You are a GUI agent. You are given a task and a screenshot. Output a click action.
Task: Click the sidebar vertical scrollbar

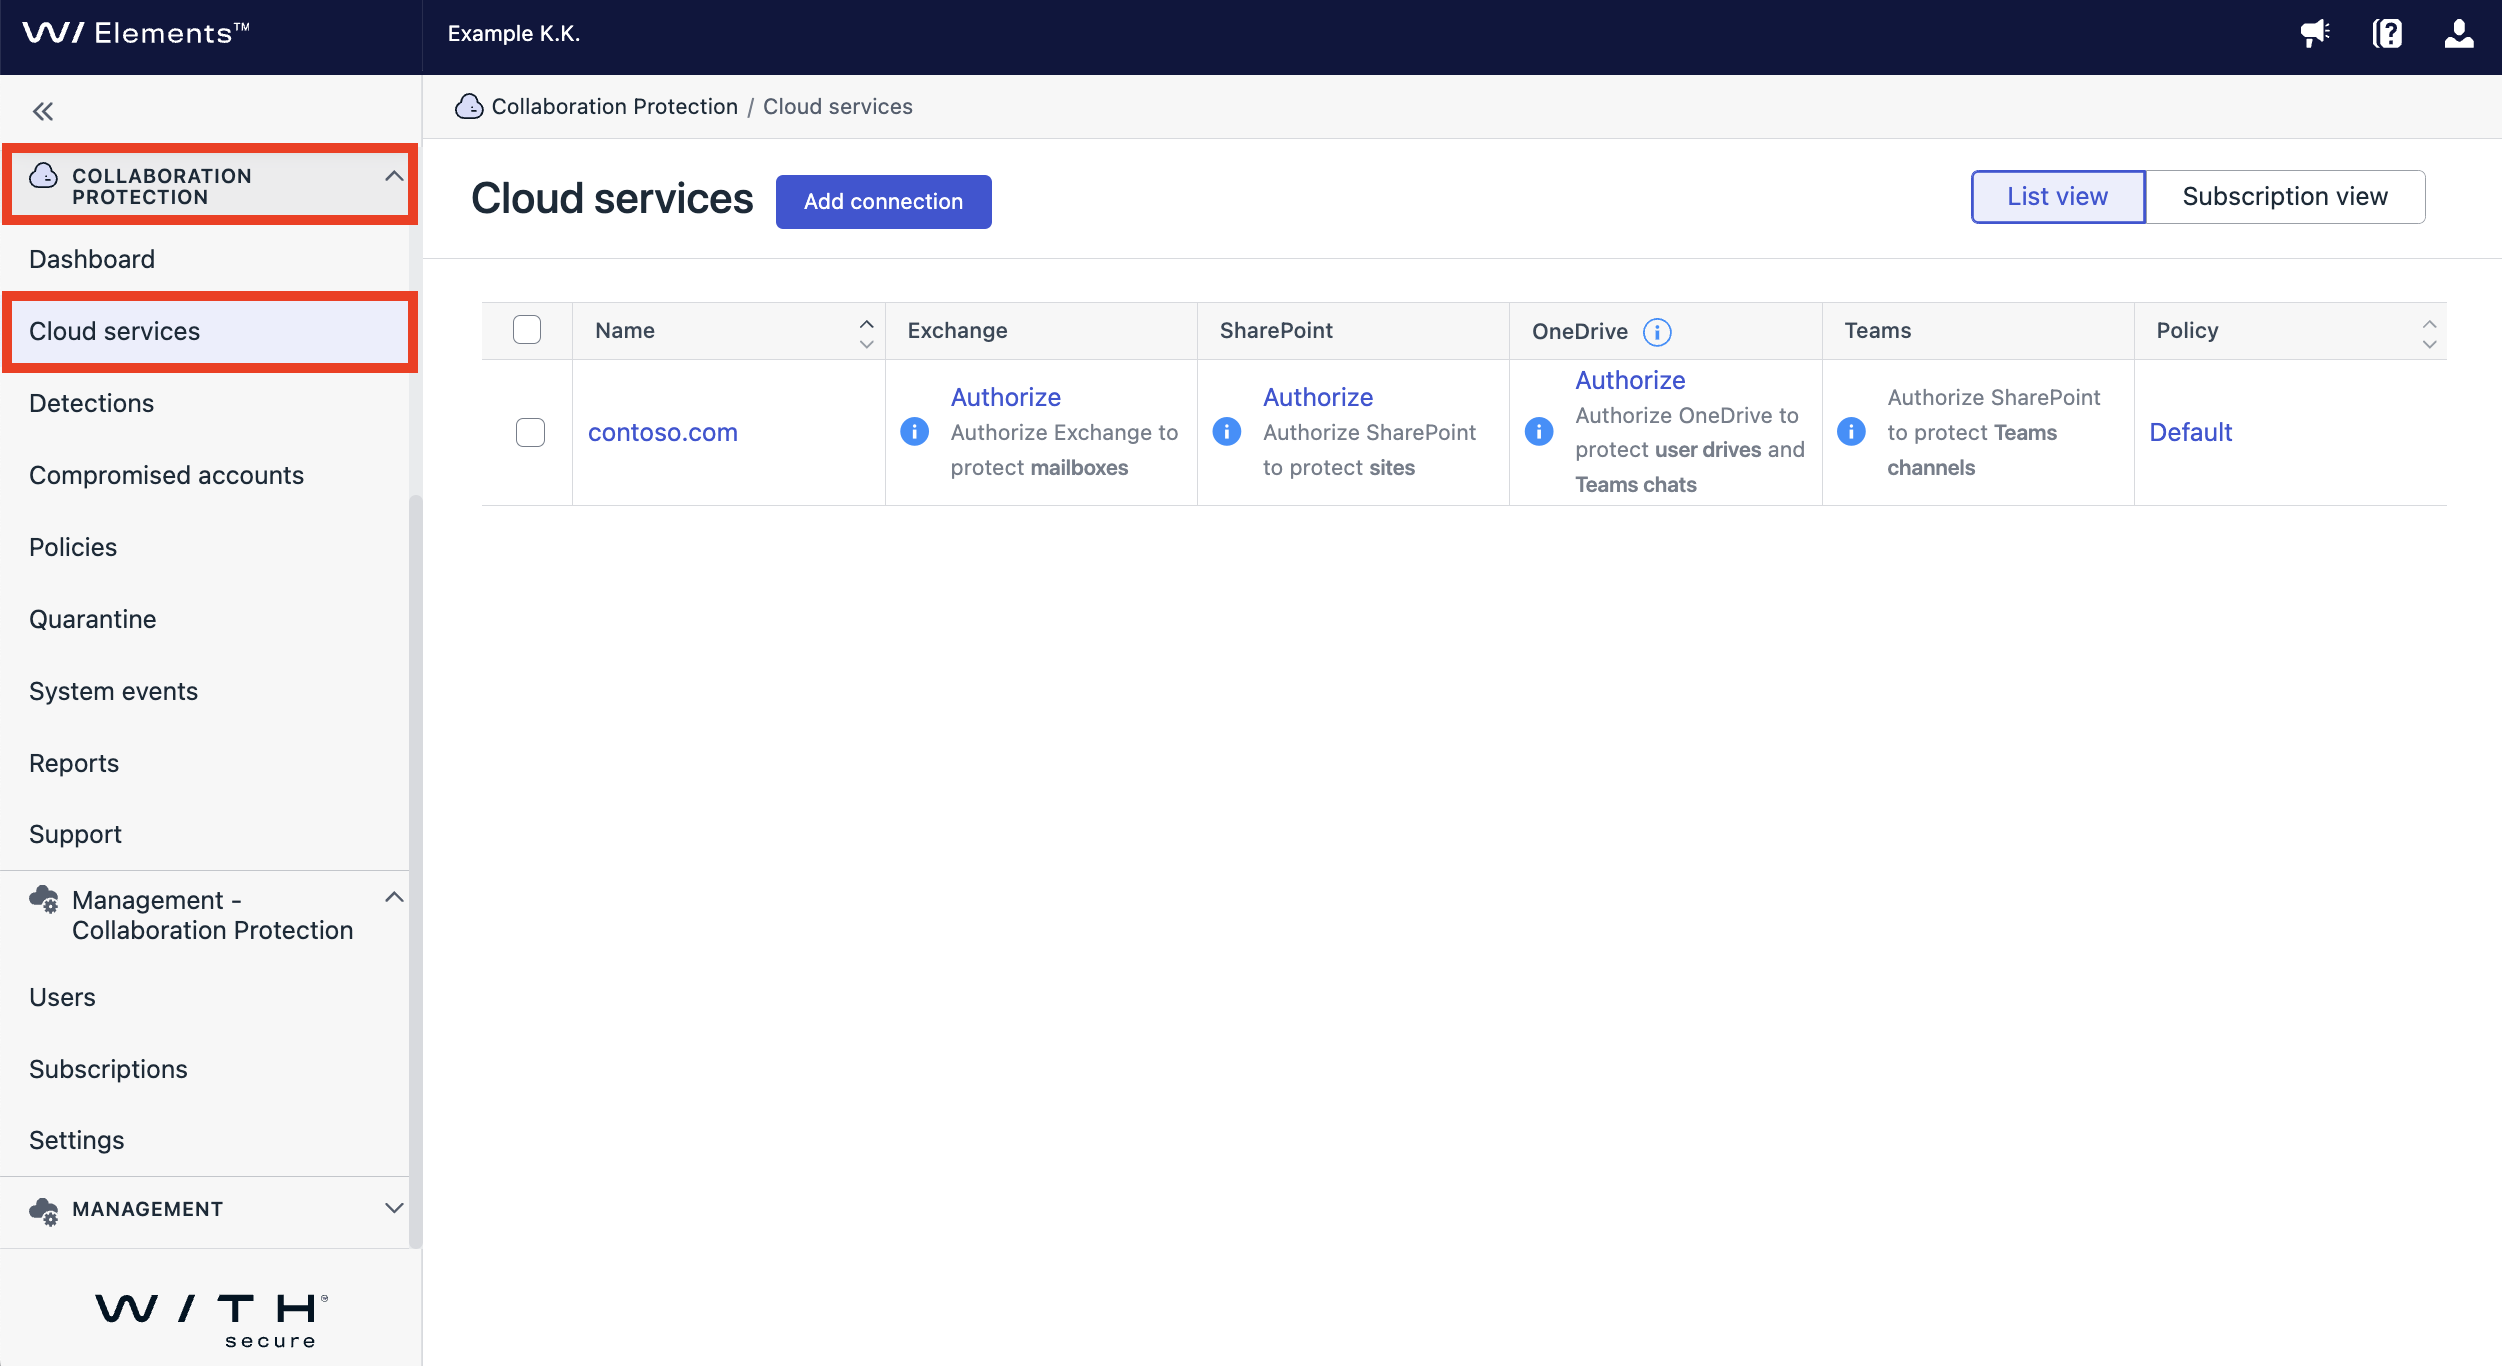(415, 870)
